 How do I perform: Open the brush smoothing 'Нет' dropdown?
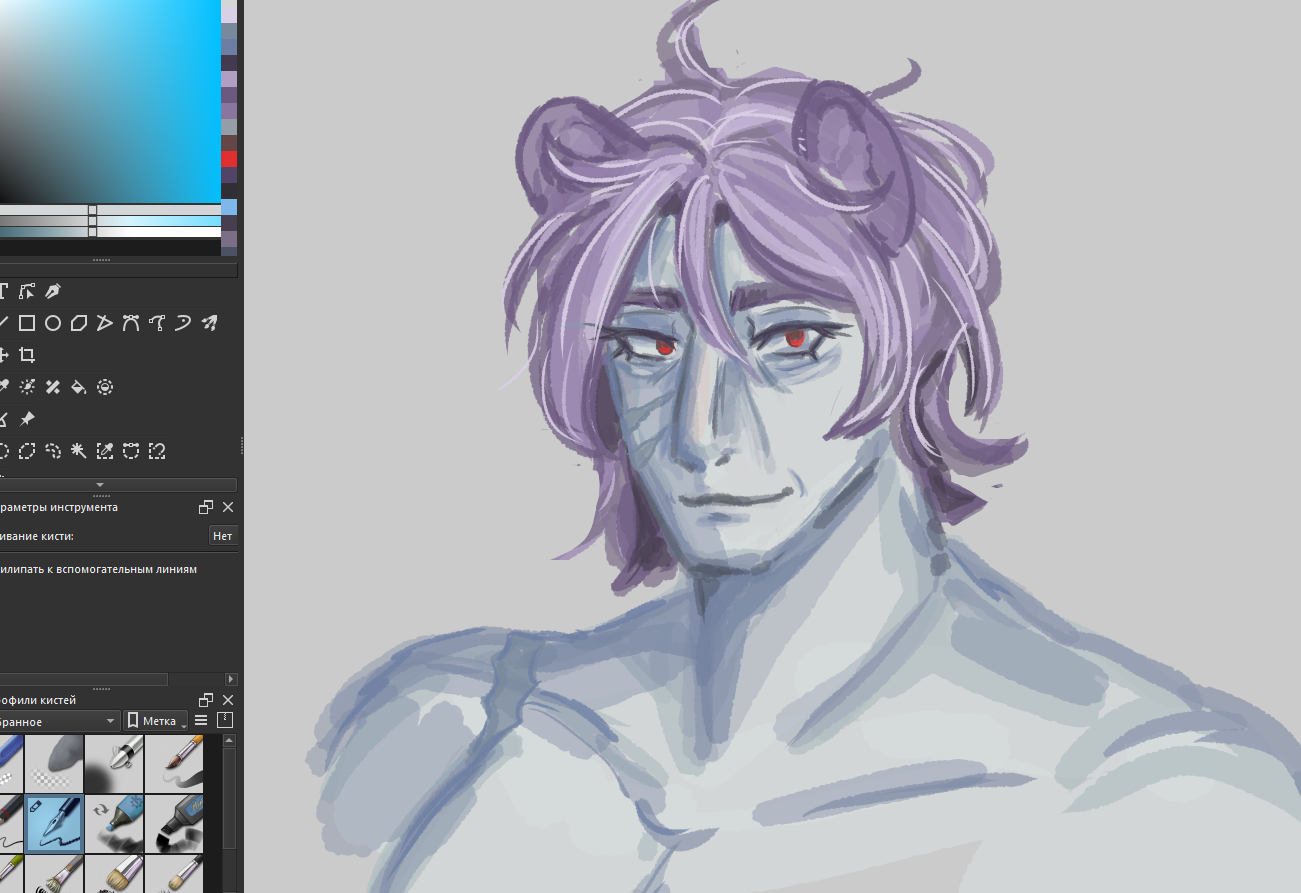pos(222,536)
